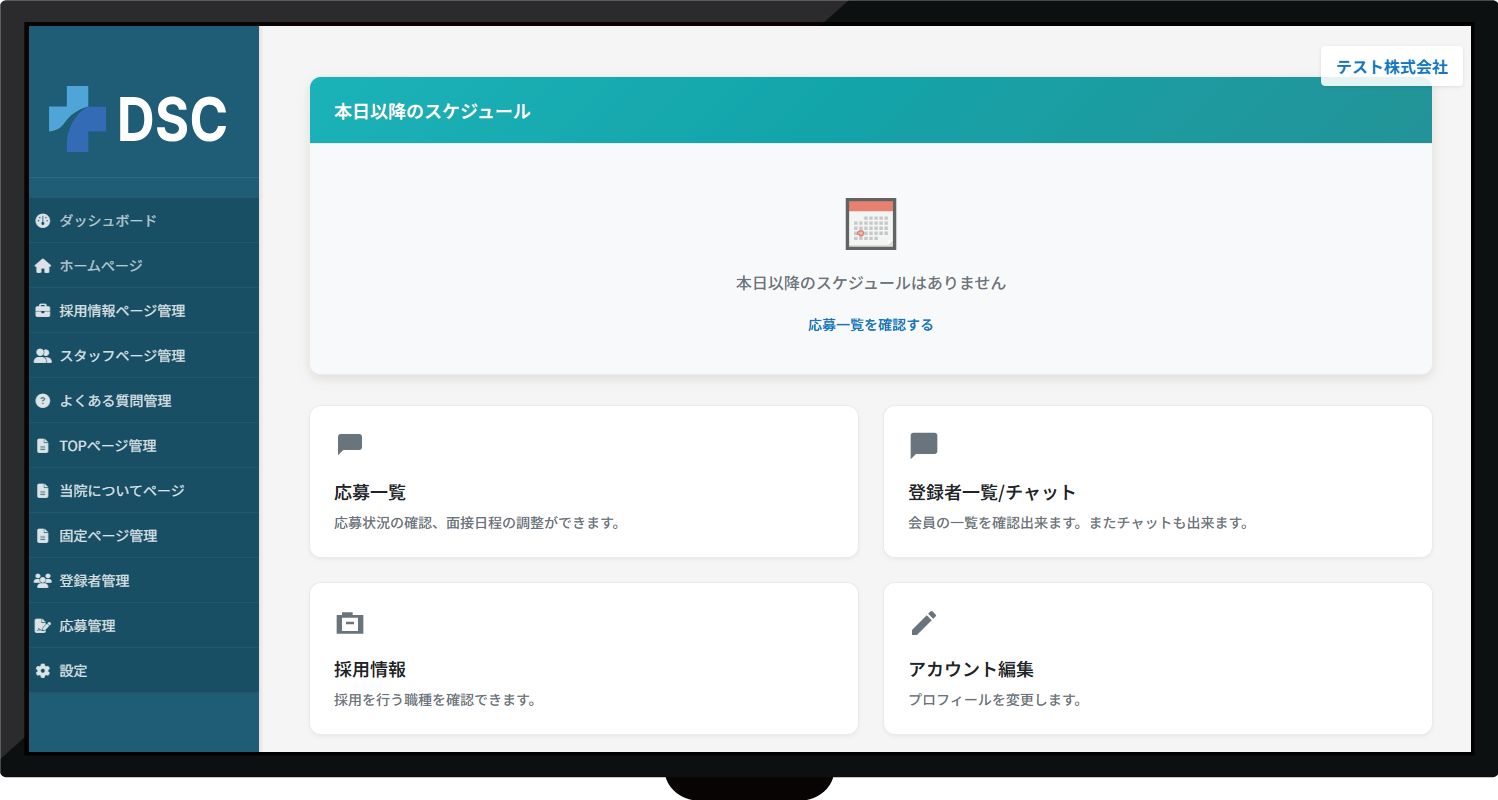Image resolution: width=1498 pixels, height=800 pixels.
Task: Select the briefcase icon on the 採用情報 card
Action: tap(350, 622)
